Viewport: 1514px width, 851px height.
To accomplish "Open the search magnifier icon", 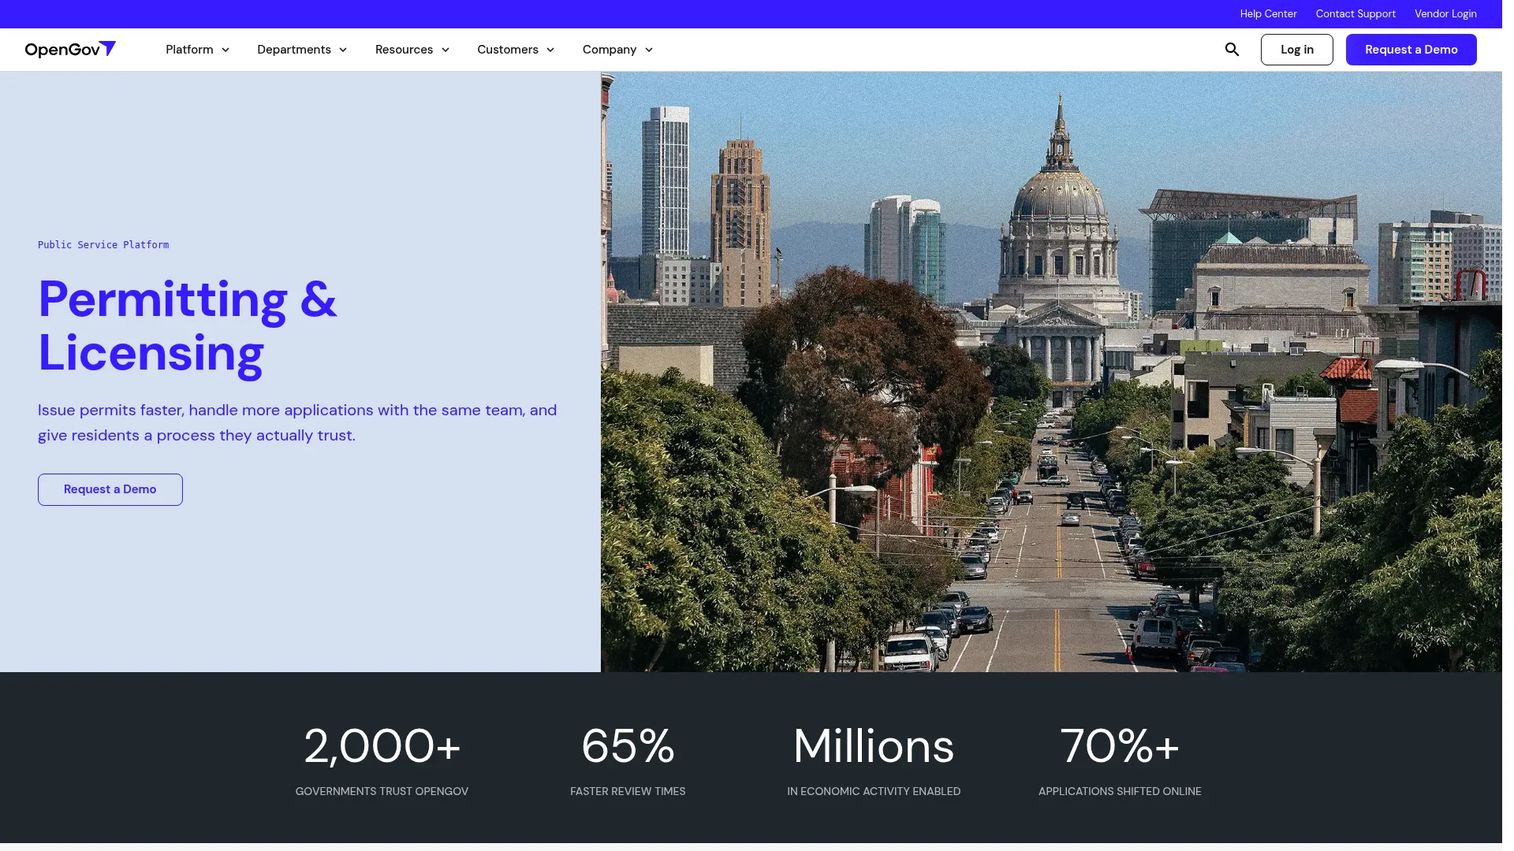I will pyautogui.click(x=1232, y=49).
